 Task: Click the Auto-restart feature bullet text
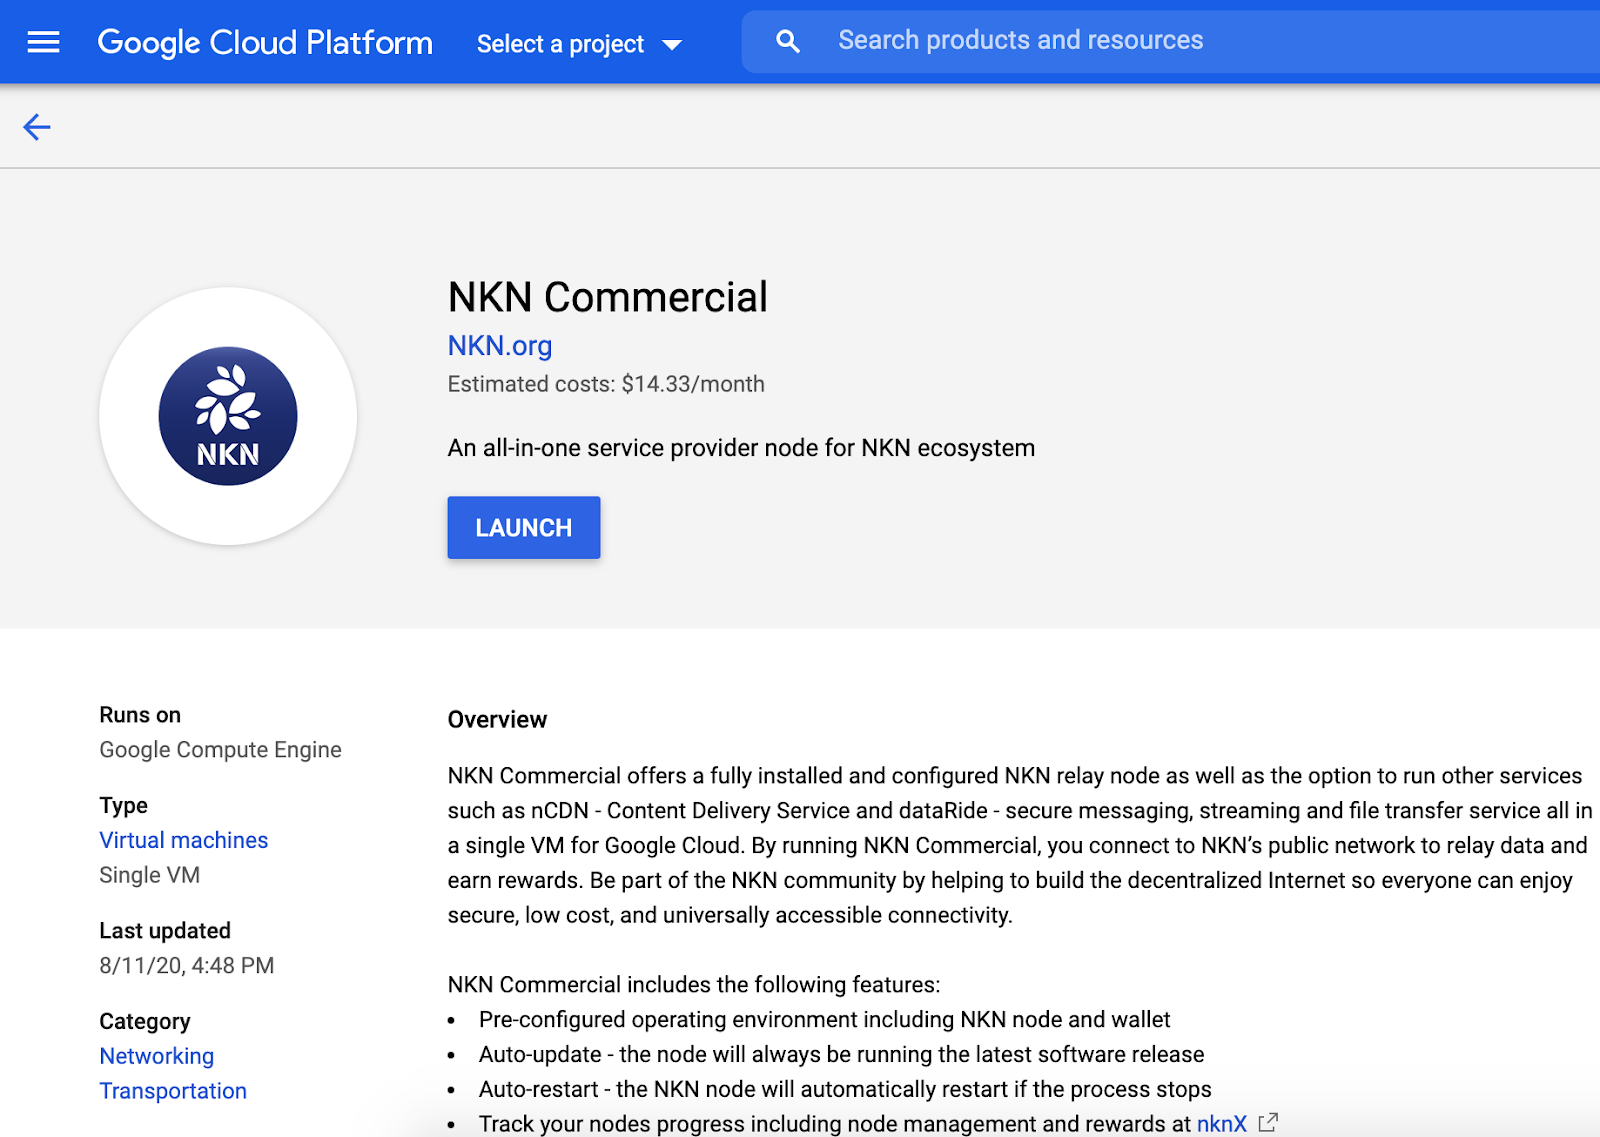pyautogui.click(x=845, y=1089)
